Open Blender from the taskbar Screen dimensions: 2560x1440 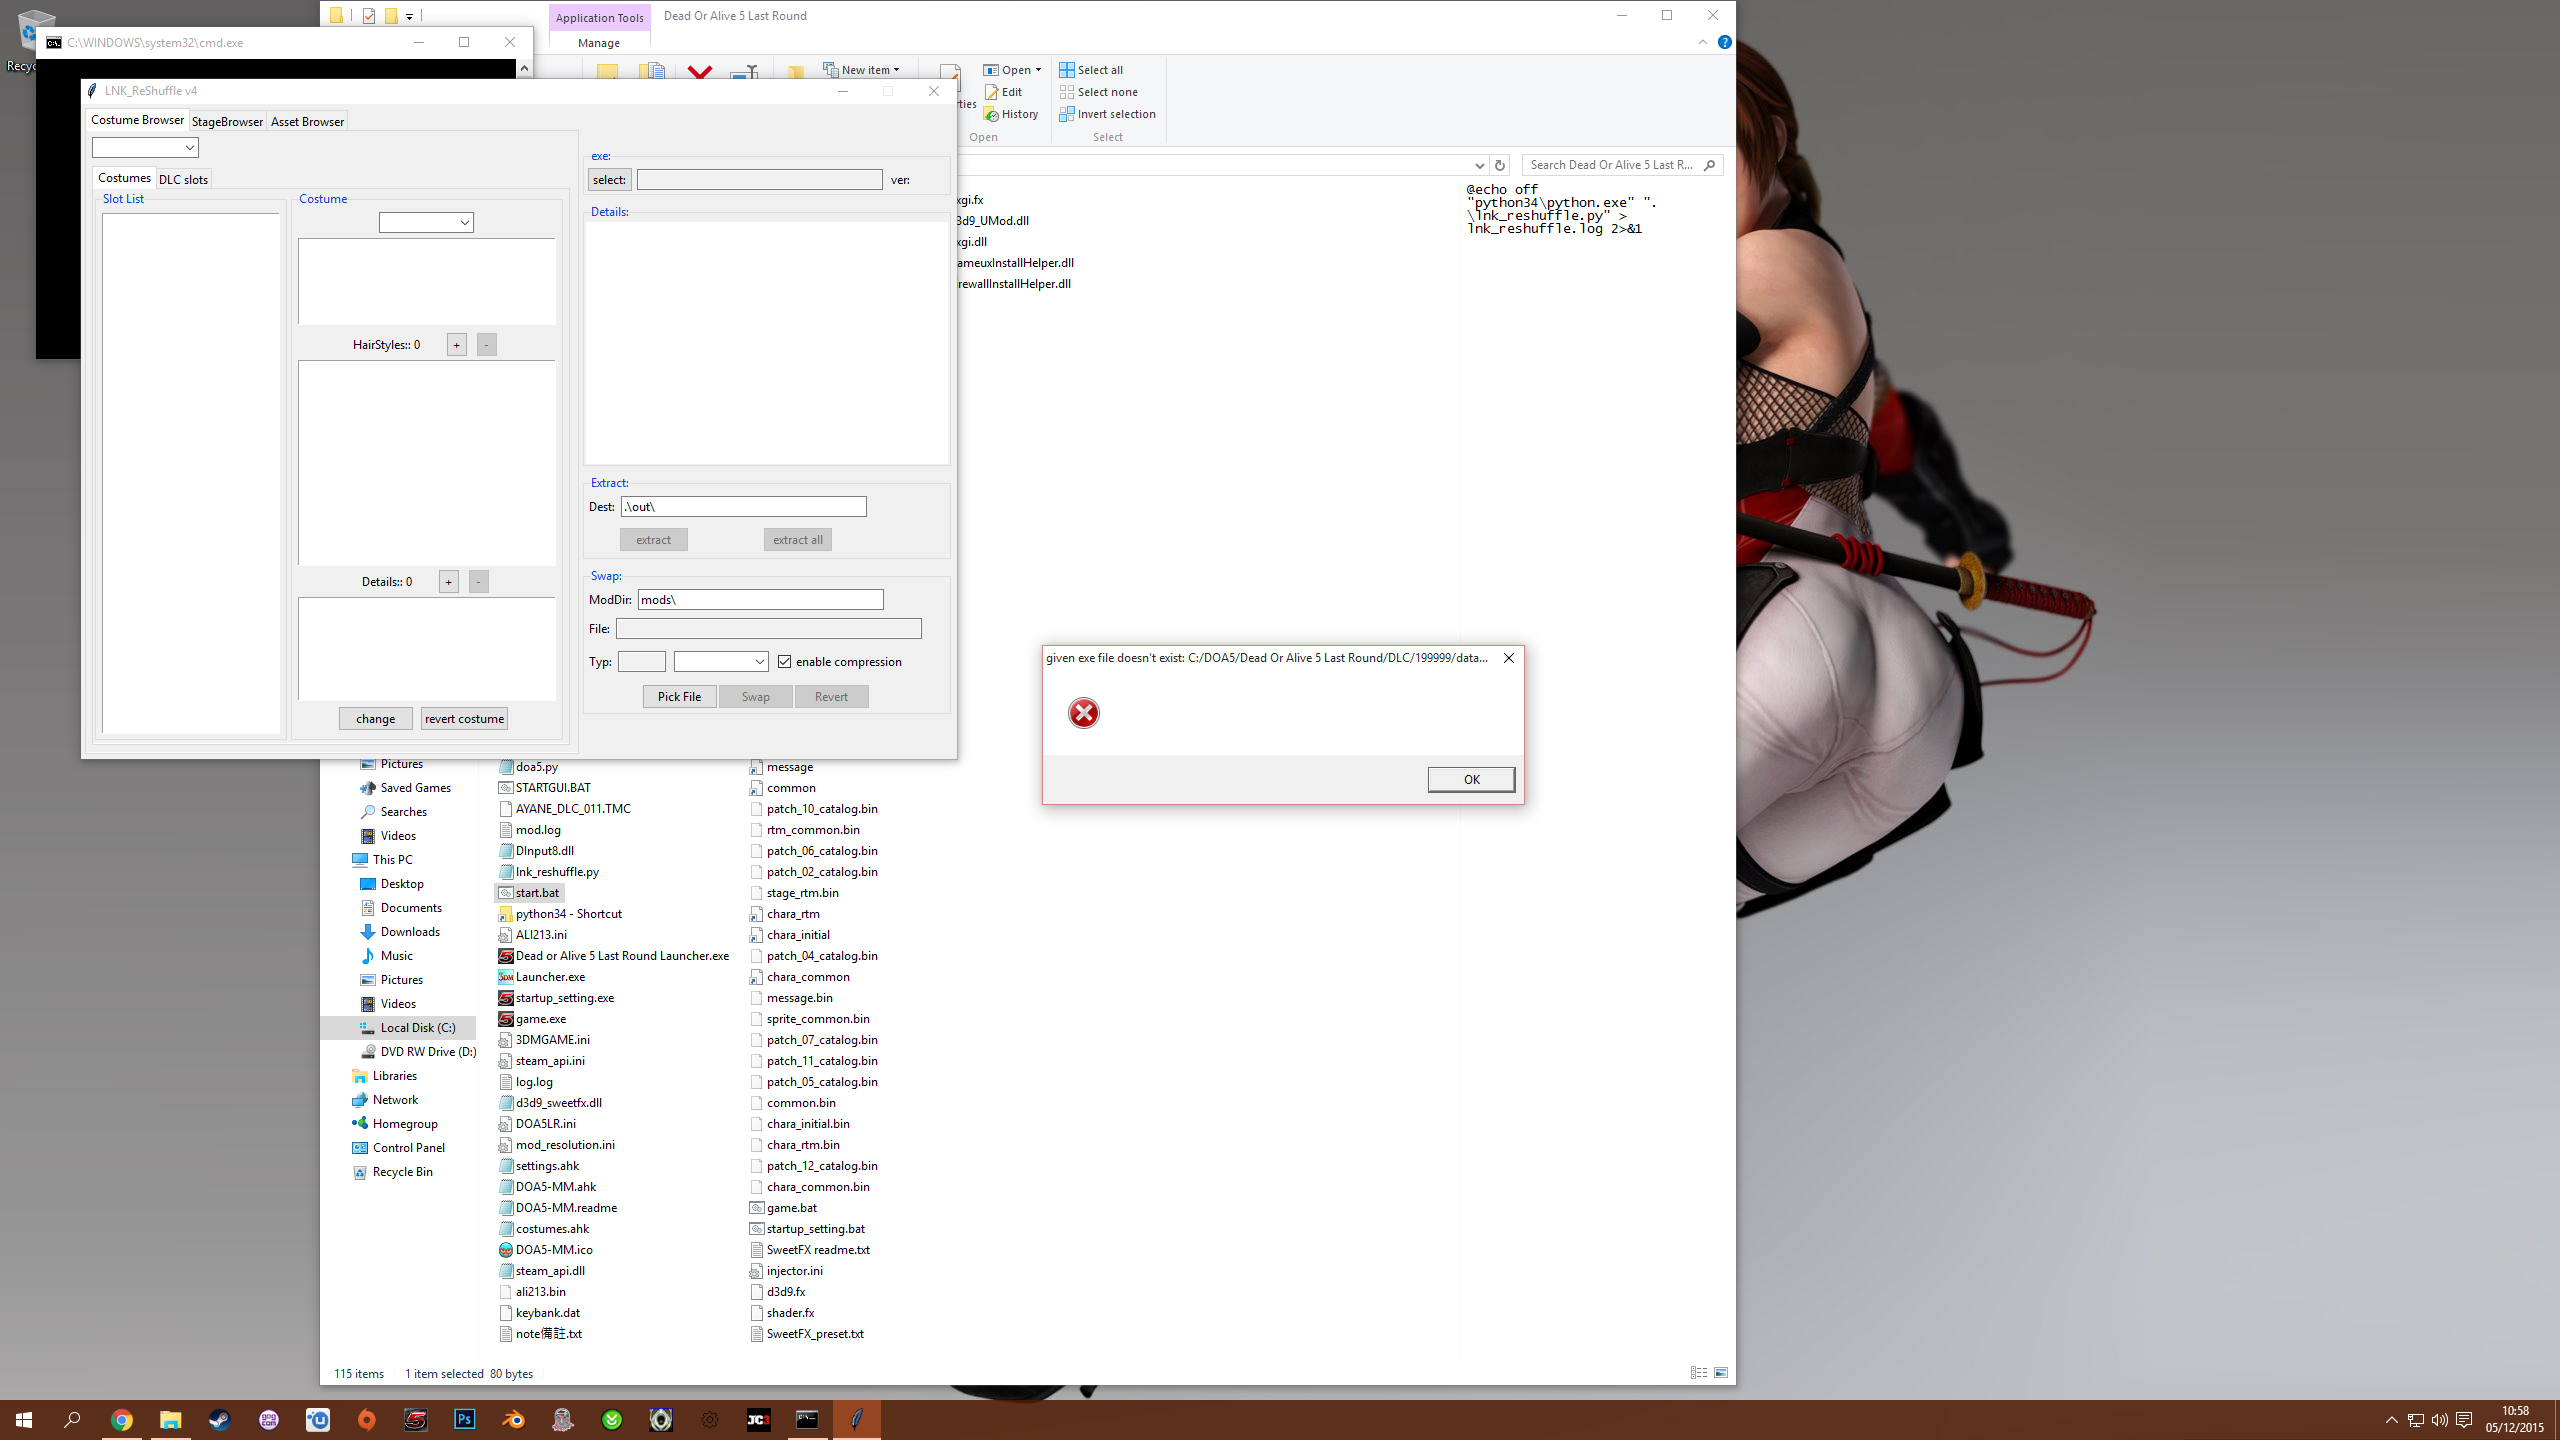point(514,1420)
